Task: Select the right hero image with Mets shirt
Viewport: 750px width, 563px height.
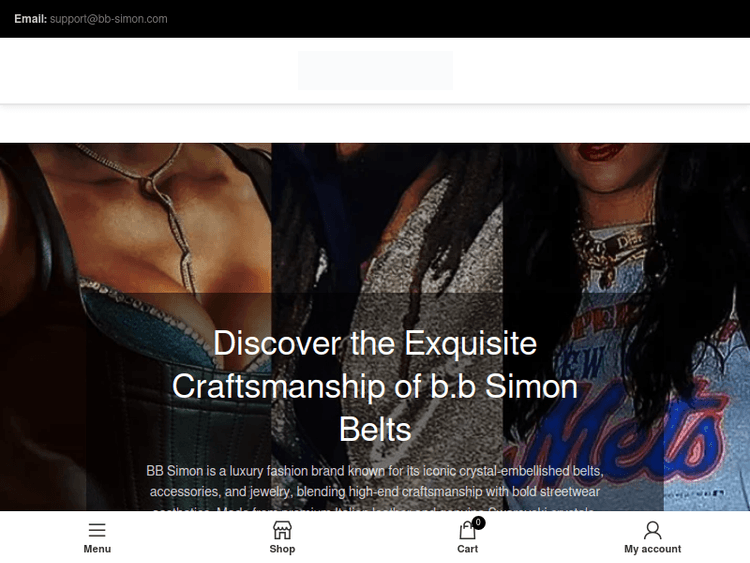Action: 627,327
